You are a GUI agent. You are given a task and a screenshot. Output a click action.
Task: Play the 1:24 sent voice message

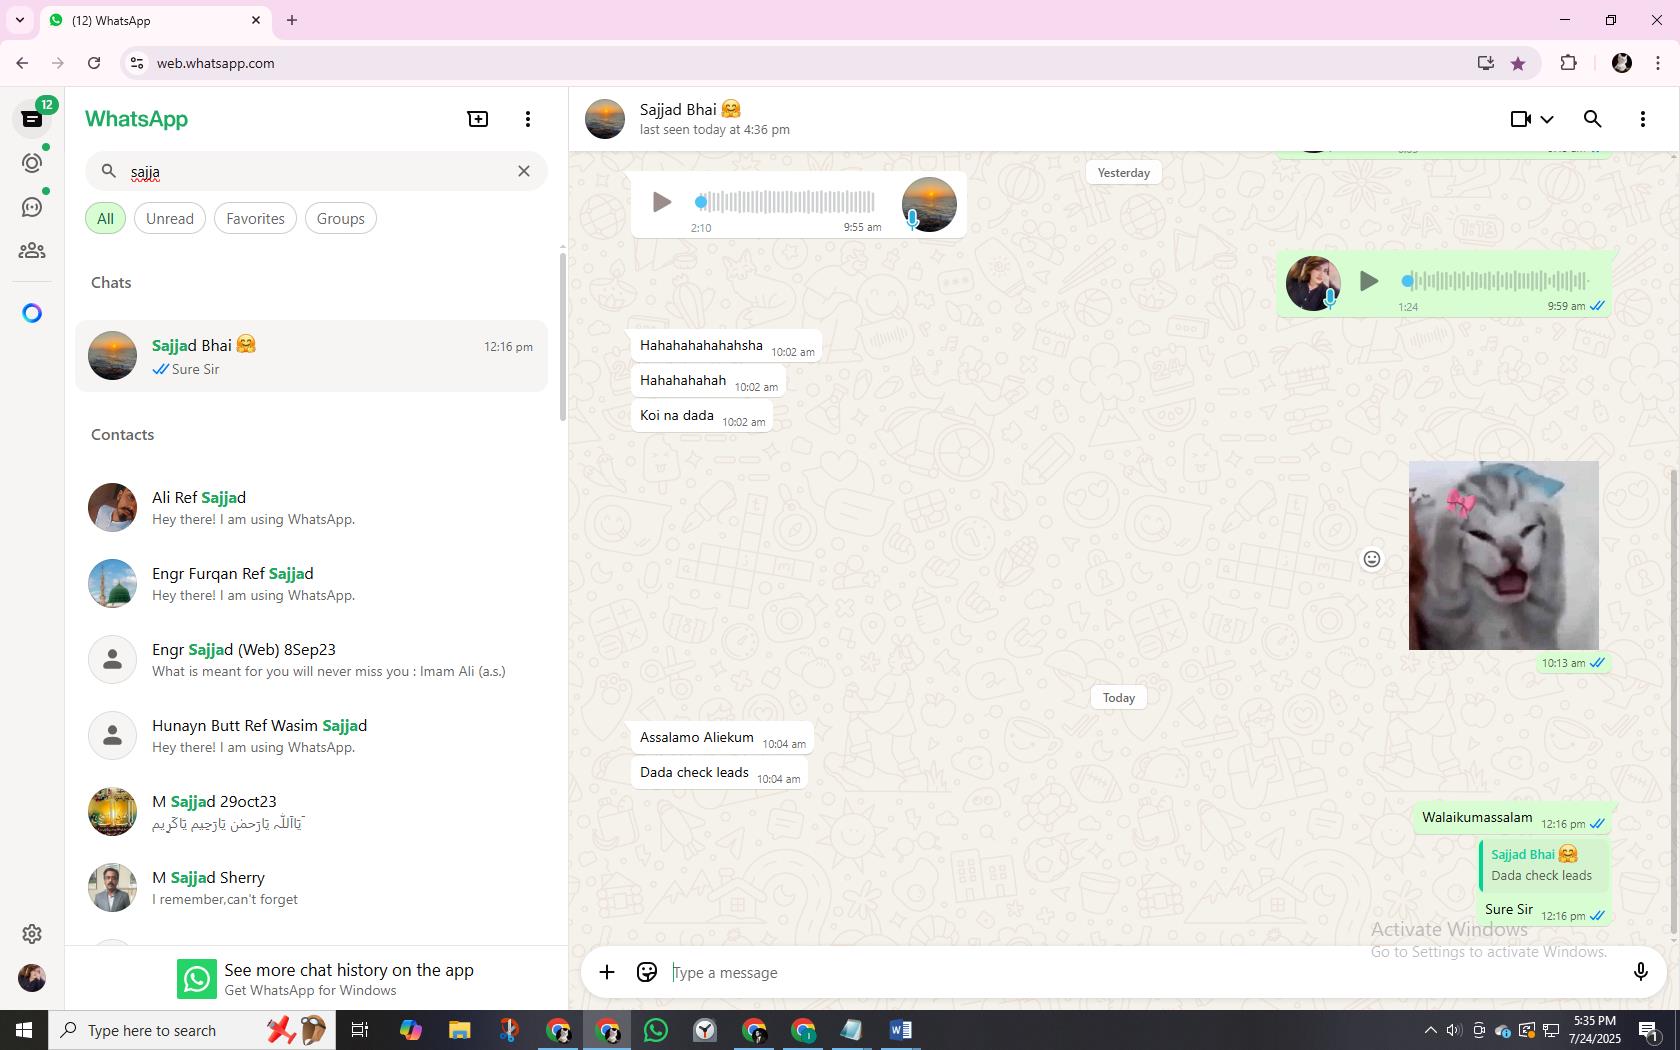tap(1369, 281)
